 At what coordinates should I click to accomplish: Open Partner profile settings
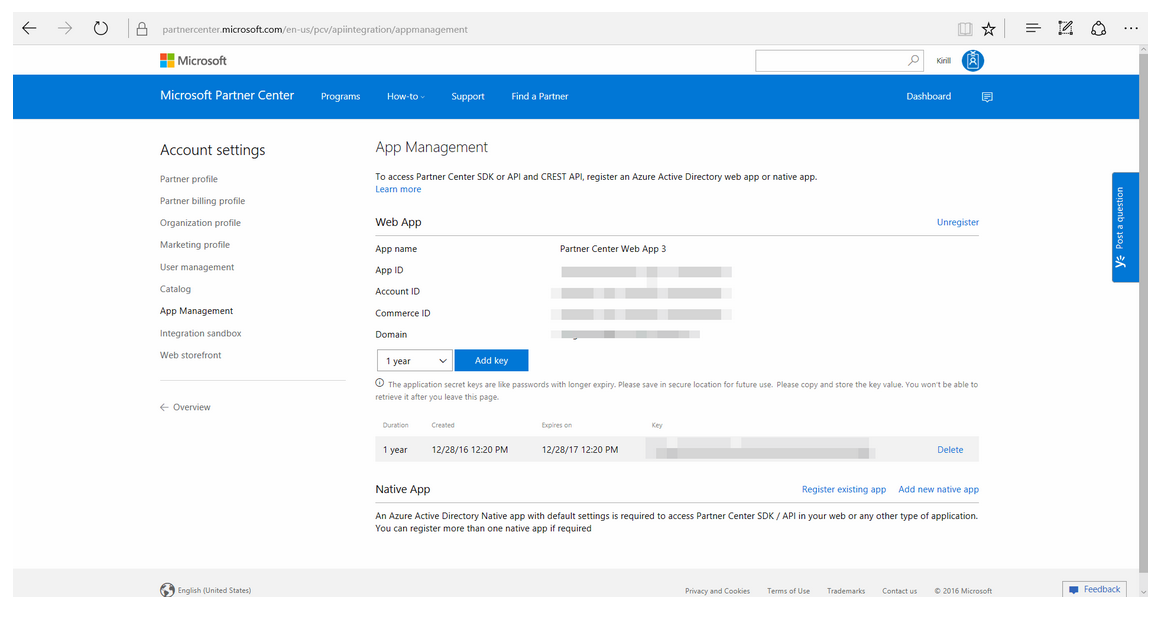point(189,179)
